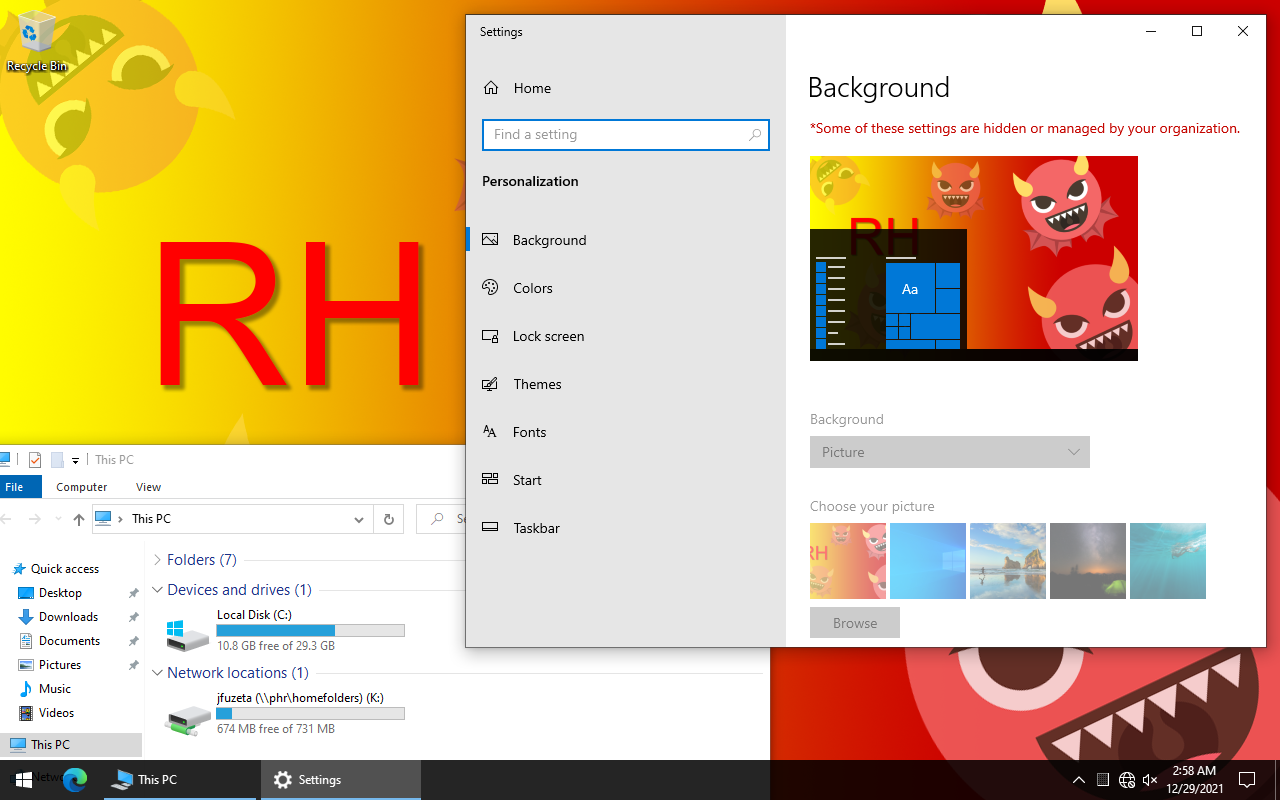Click the Browse button

click(x=854, y=623)
